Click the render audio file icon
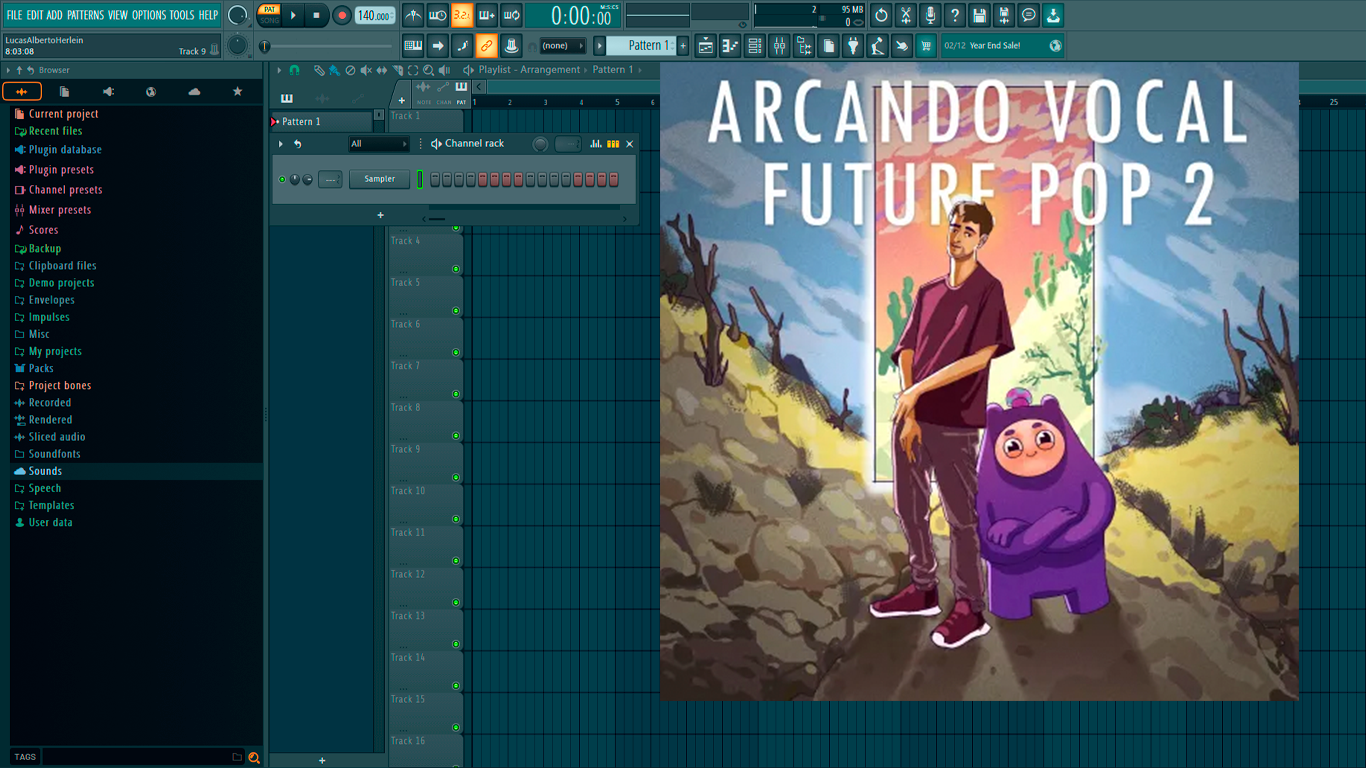The width and height of the screenshot is (1366, 768). 1004,15
